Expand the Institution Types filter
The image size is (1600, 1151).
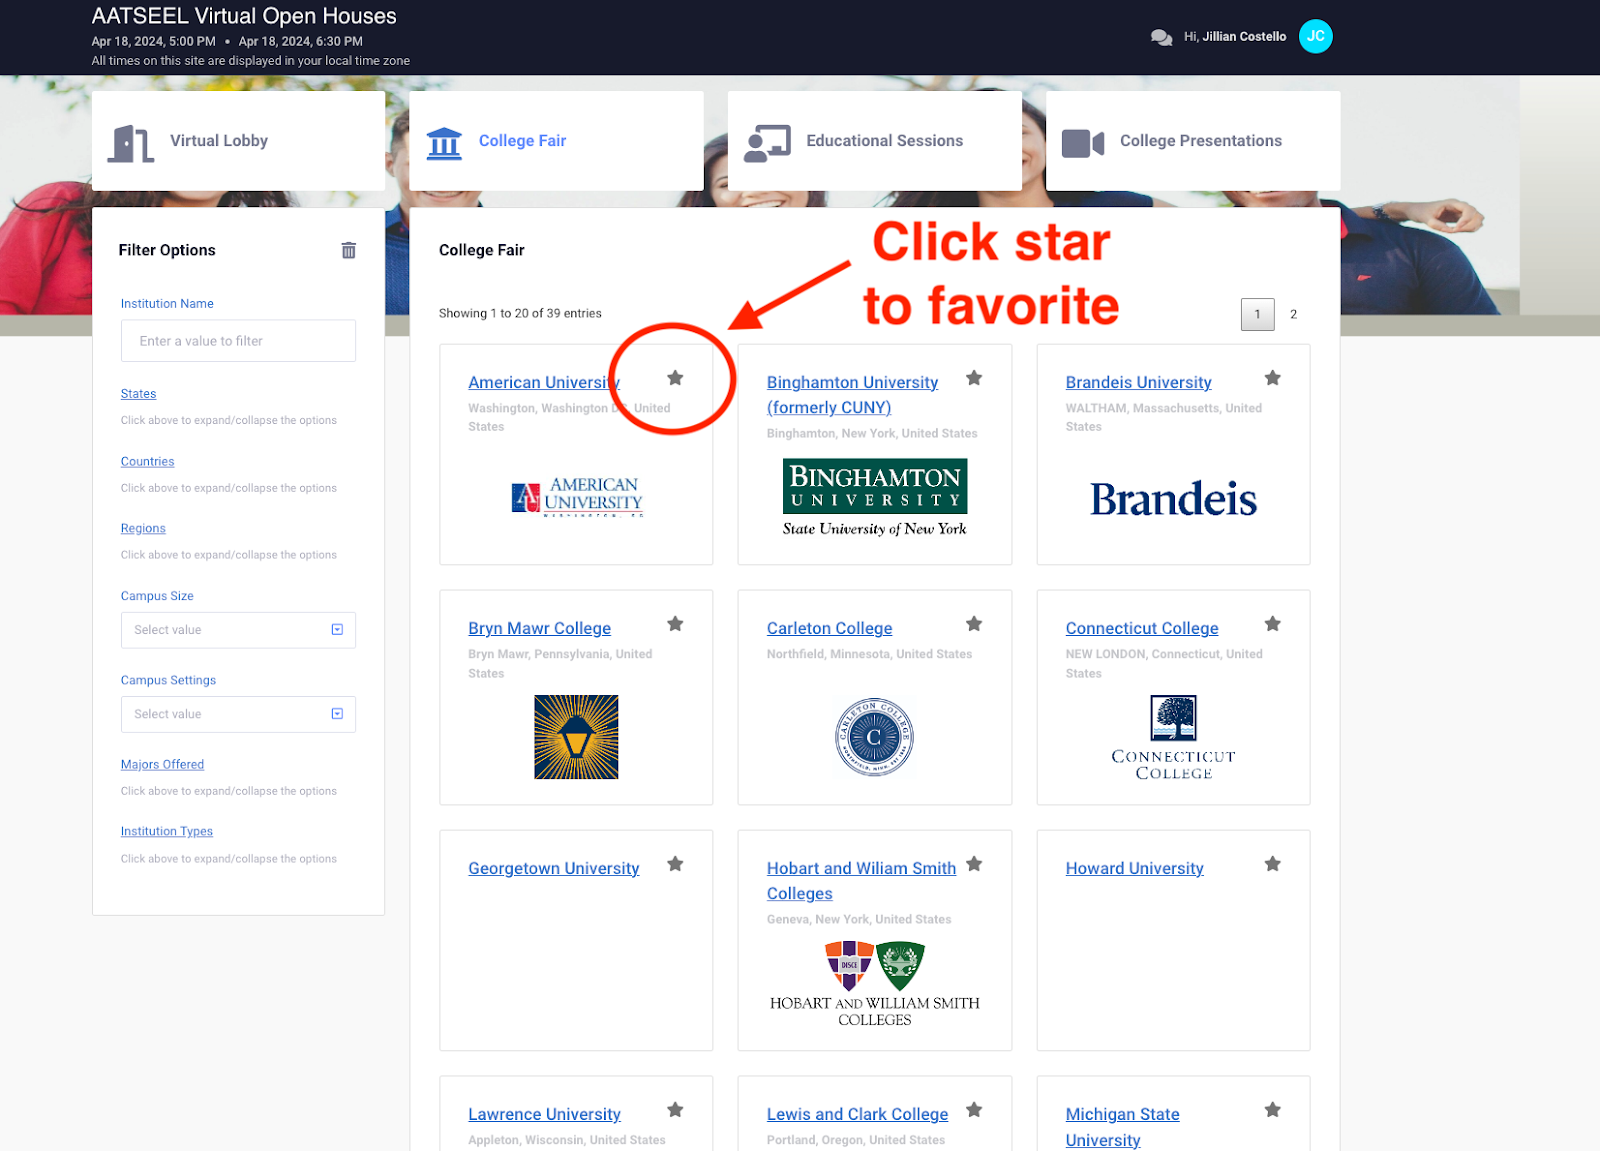point(166,832)
